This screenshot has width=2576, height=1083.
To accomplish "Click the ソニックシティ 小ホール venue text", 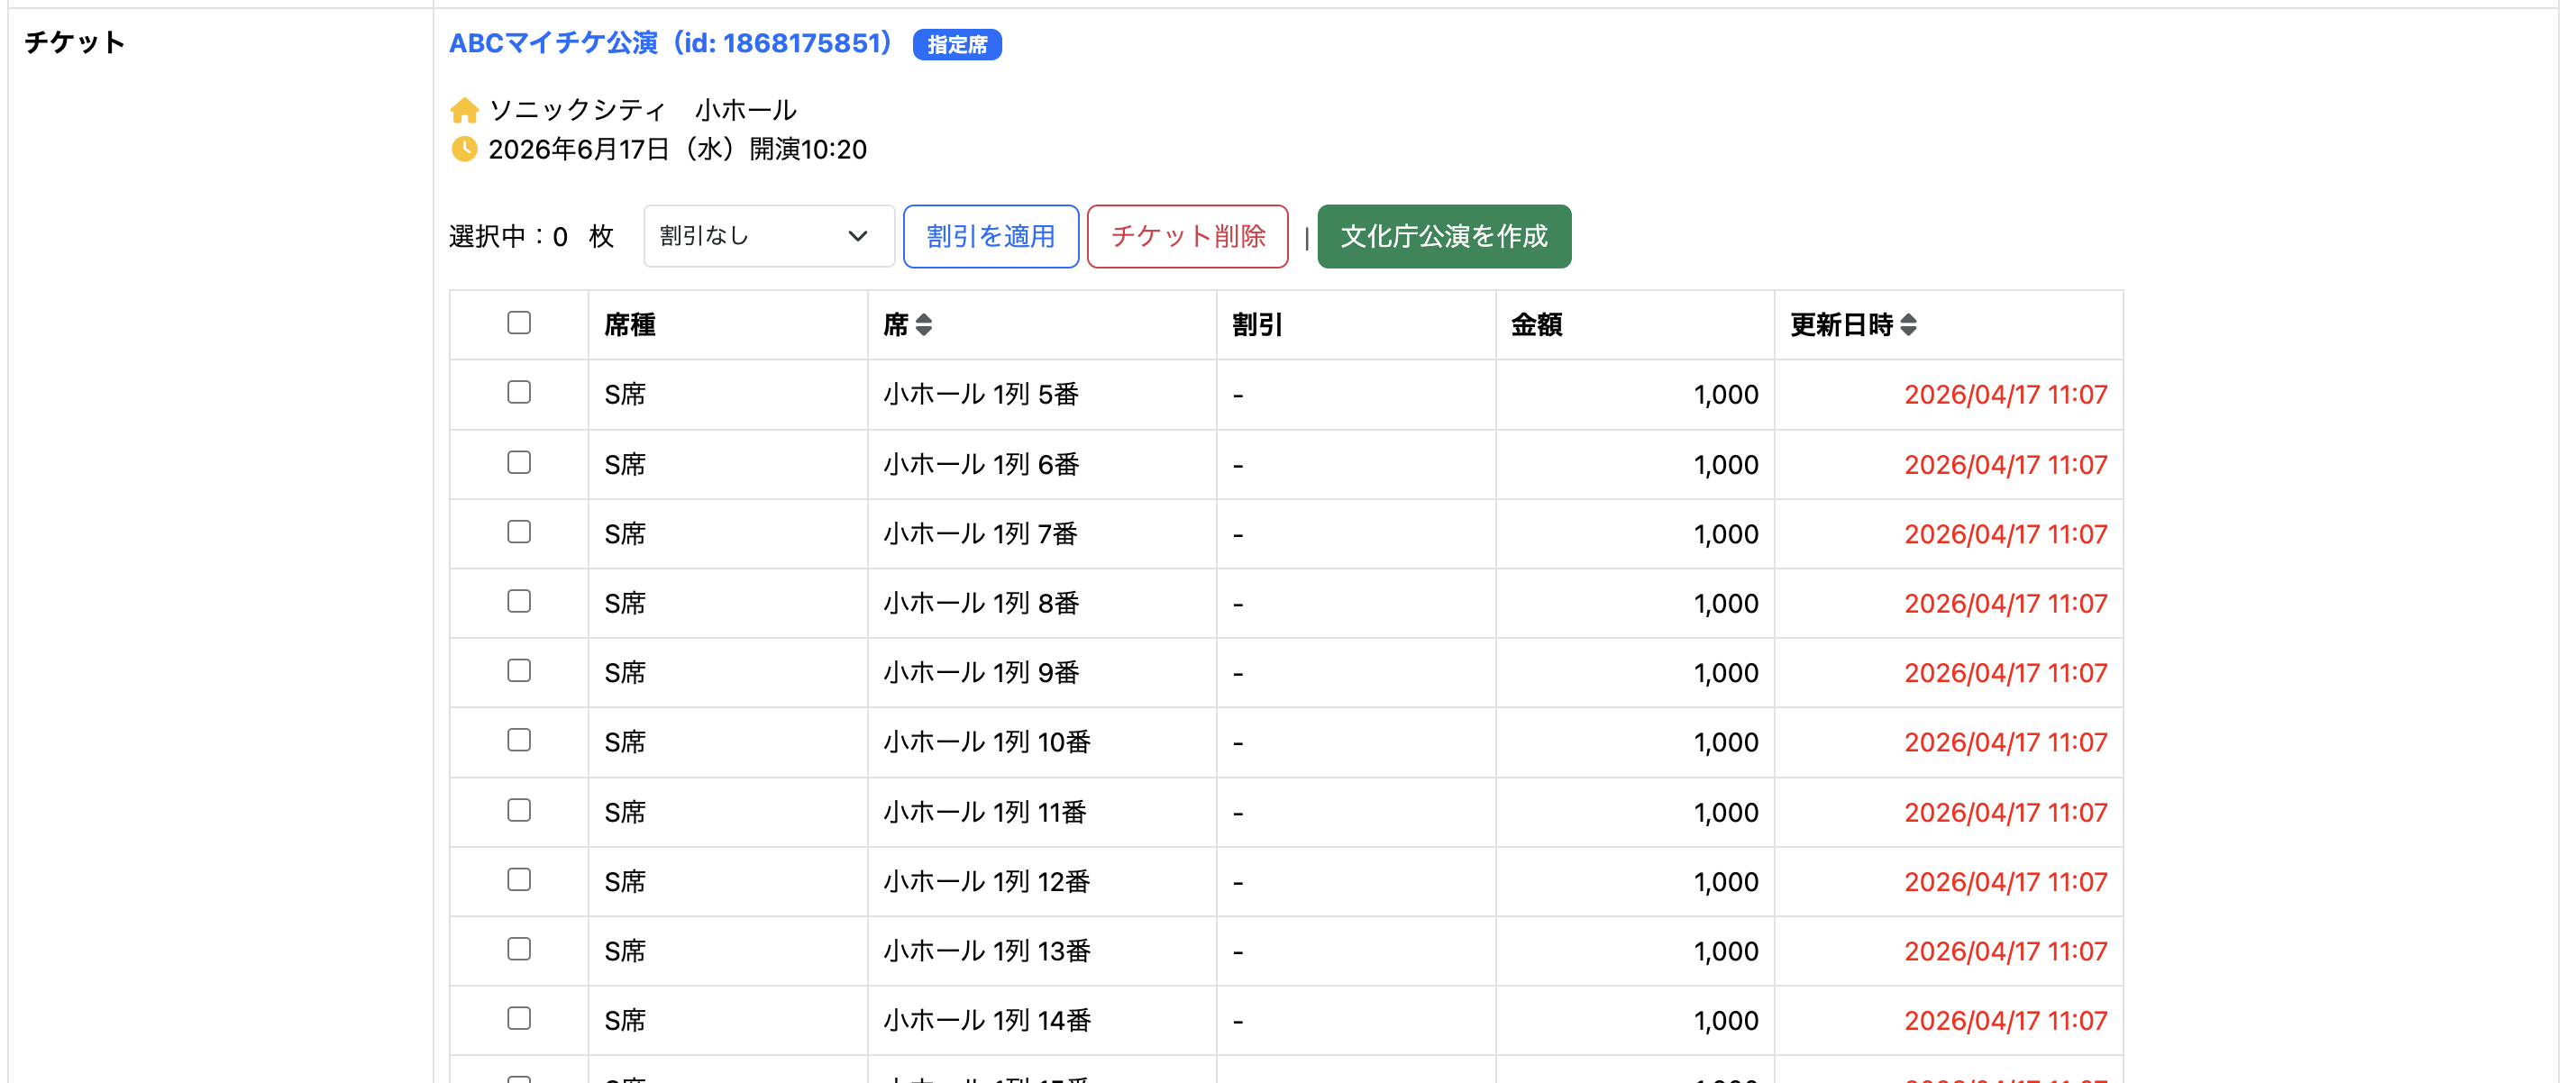I will click(643, 110).
